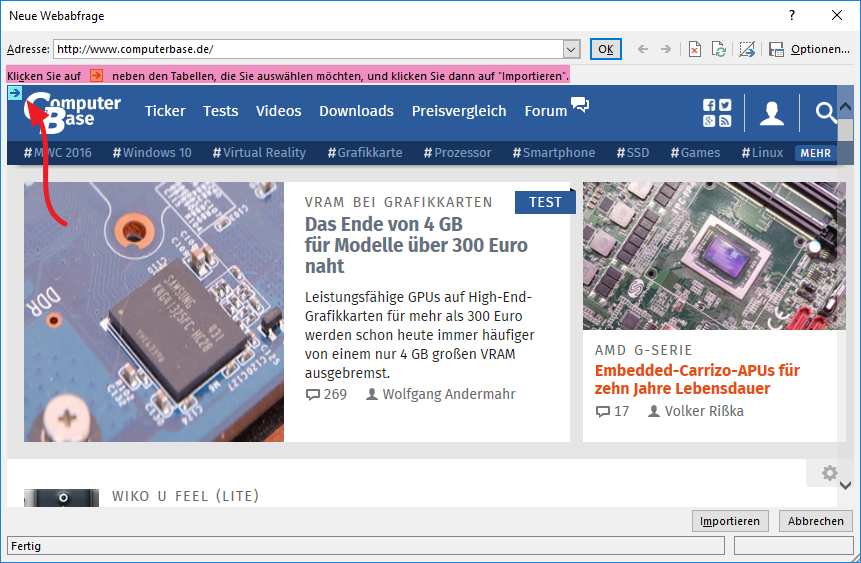Click the Abbrechen button

pos(815,521)
